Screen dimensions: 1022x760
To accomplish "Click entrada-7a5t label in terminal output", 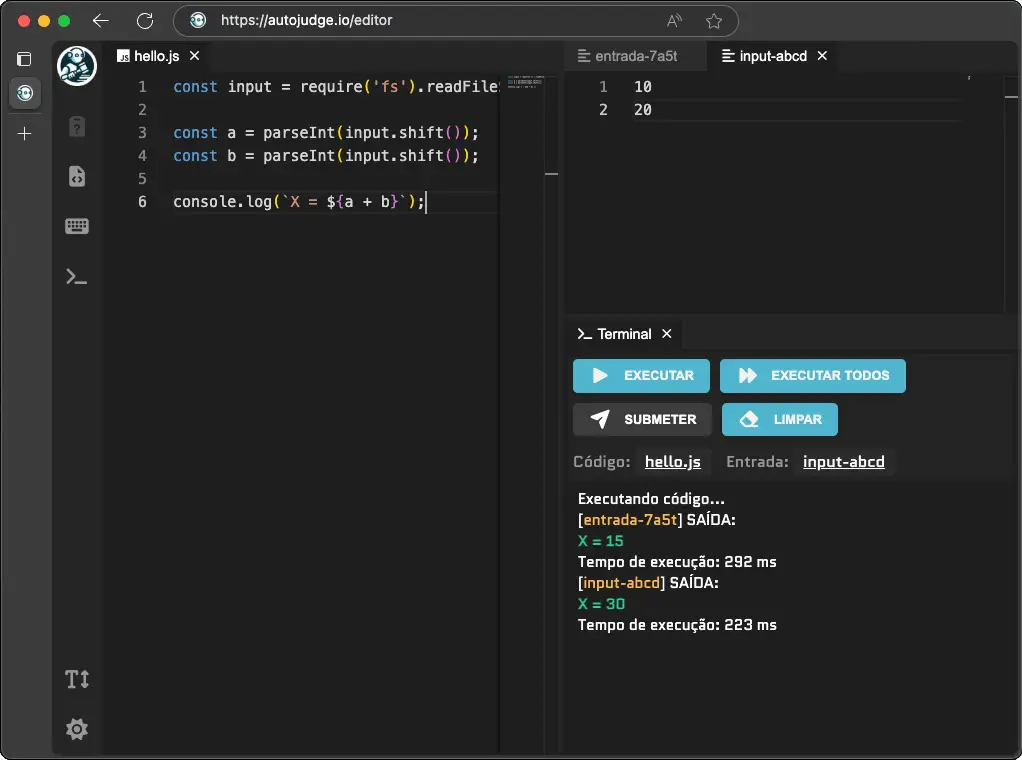I will pos(630,519).
